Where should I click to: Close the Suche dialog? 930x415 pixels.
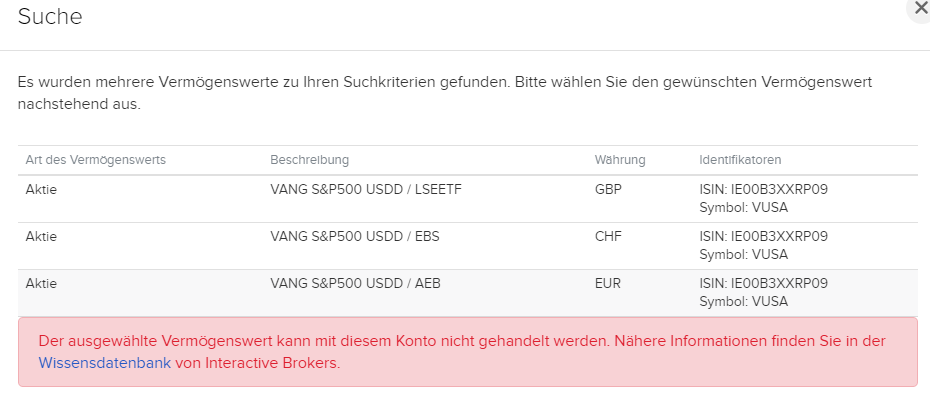(921, 8)
